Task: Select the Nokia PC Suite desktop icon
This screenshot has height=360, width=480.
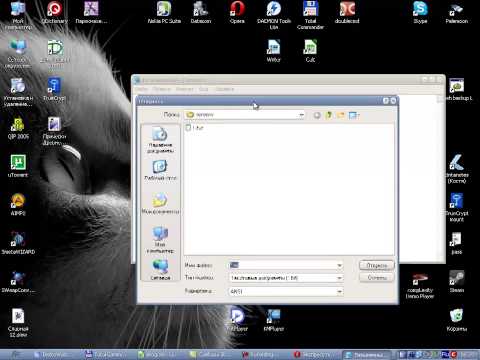Action: coord(164,13)
